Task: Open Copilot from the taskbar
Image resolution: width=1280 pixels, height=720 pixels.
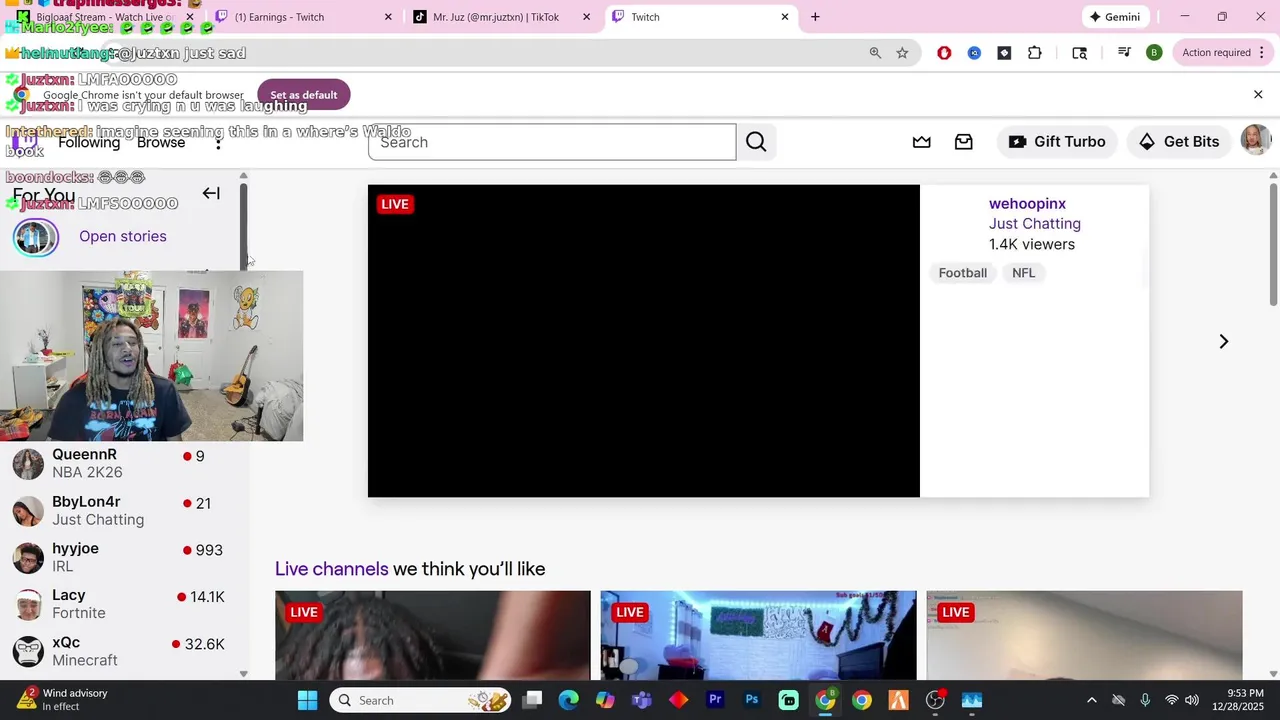Action: tap(605, 700)
